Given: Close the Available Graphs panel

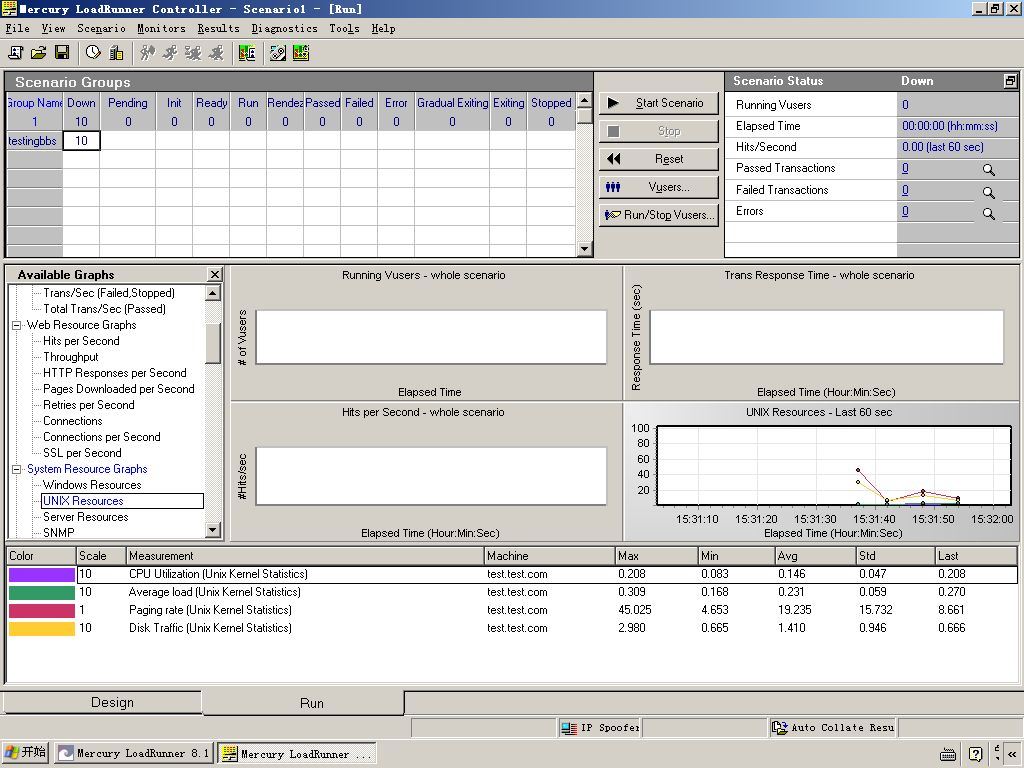Looking at the screenshot, I should (x=214, y=274).
